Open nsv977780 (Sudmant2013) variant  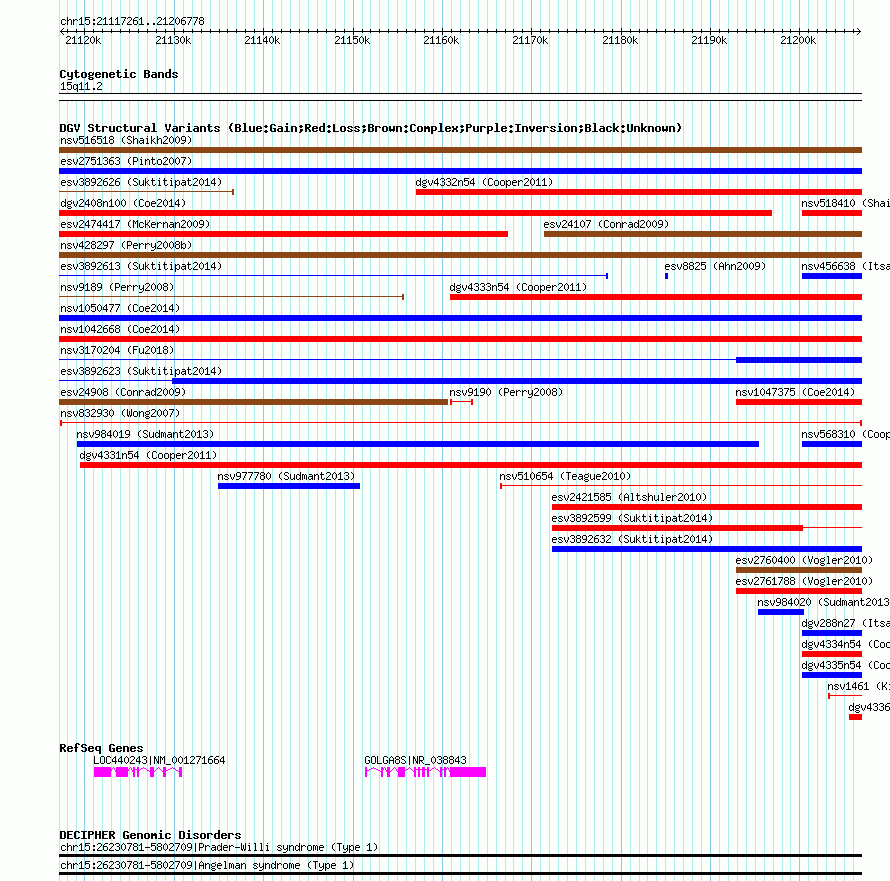coord(286,476)
